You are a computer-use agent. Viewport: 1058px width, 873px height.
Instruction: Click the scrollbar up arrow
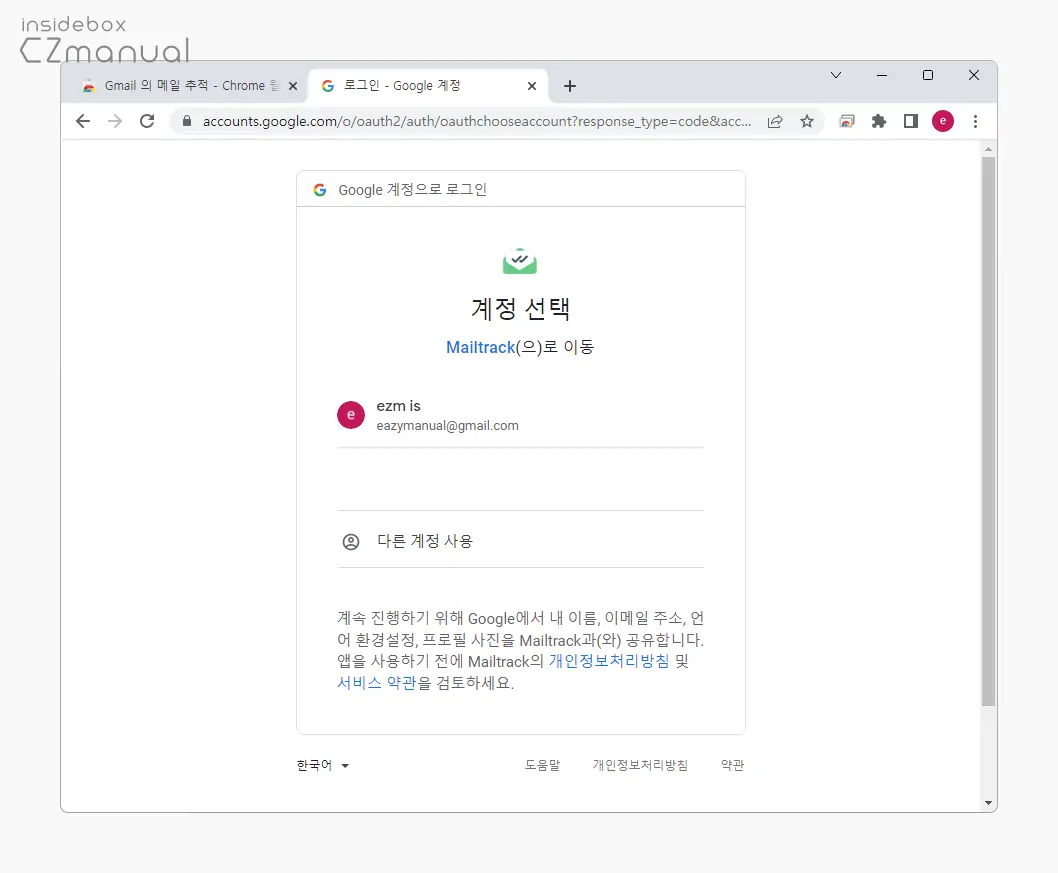point(988,149)
